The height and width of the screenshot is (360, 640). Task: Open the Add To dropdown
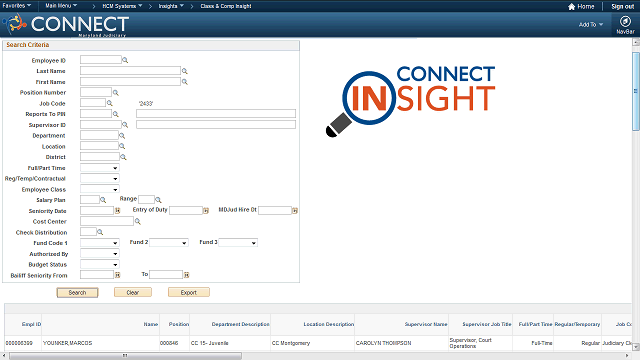[591, 25]
